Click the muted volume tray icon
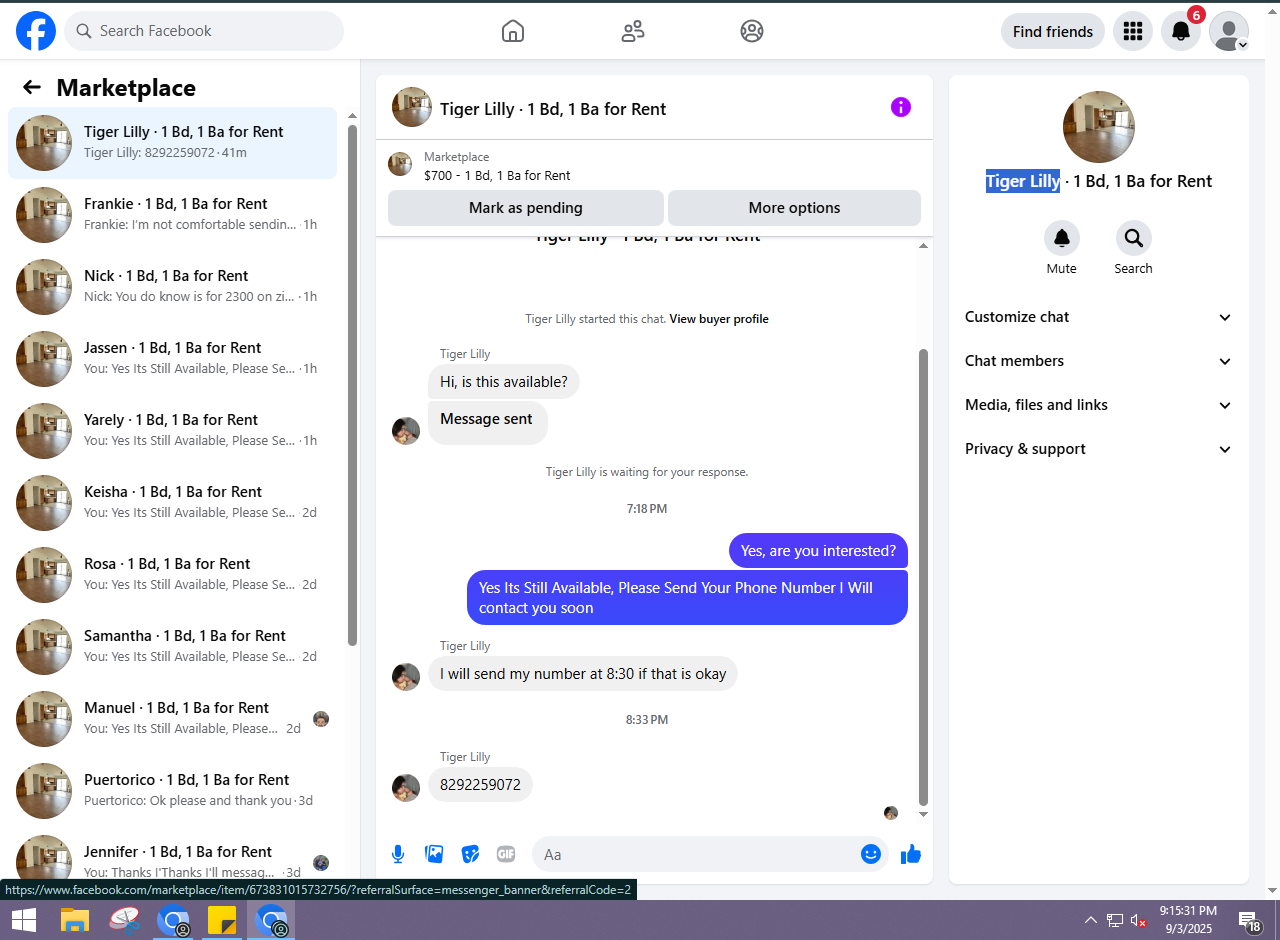Screen dimensions: 1280x940 [x=1139, y=920]
